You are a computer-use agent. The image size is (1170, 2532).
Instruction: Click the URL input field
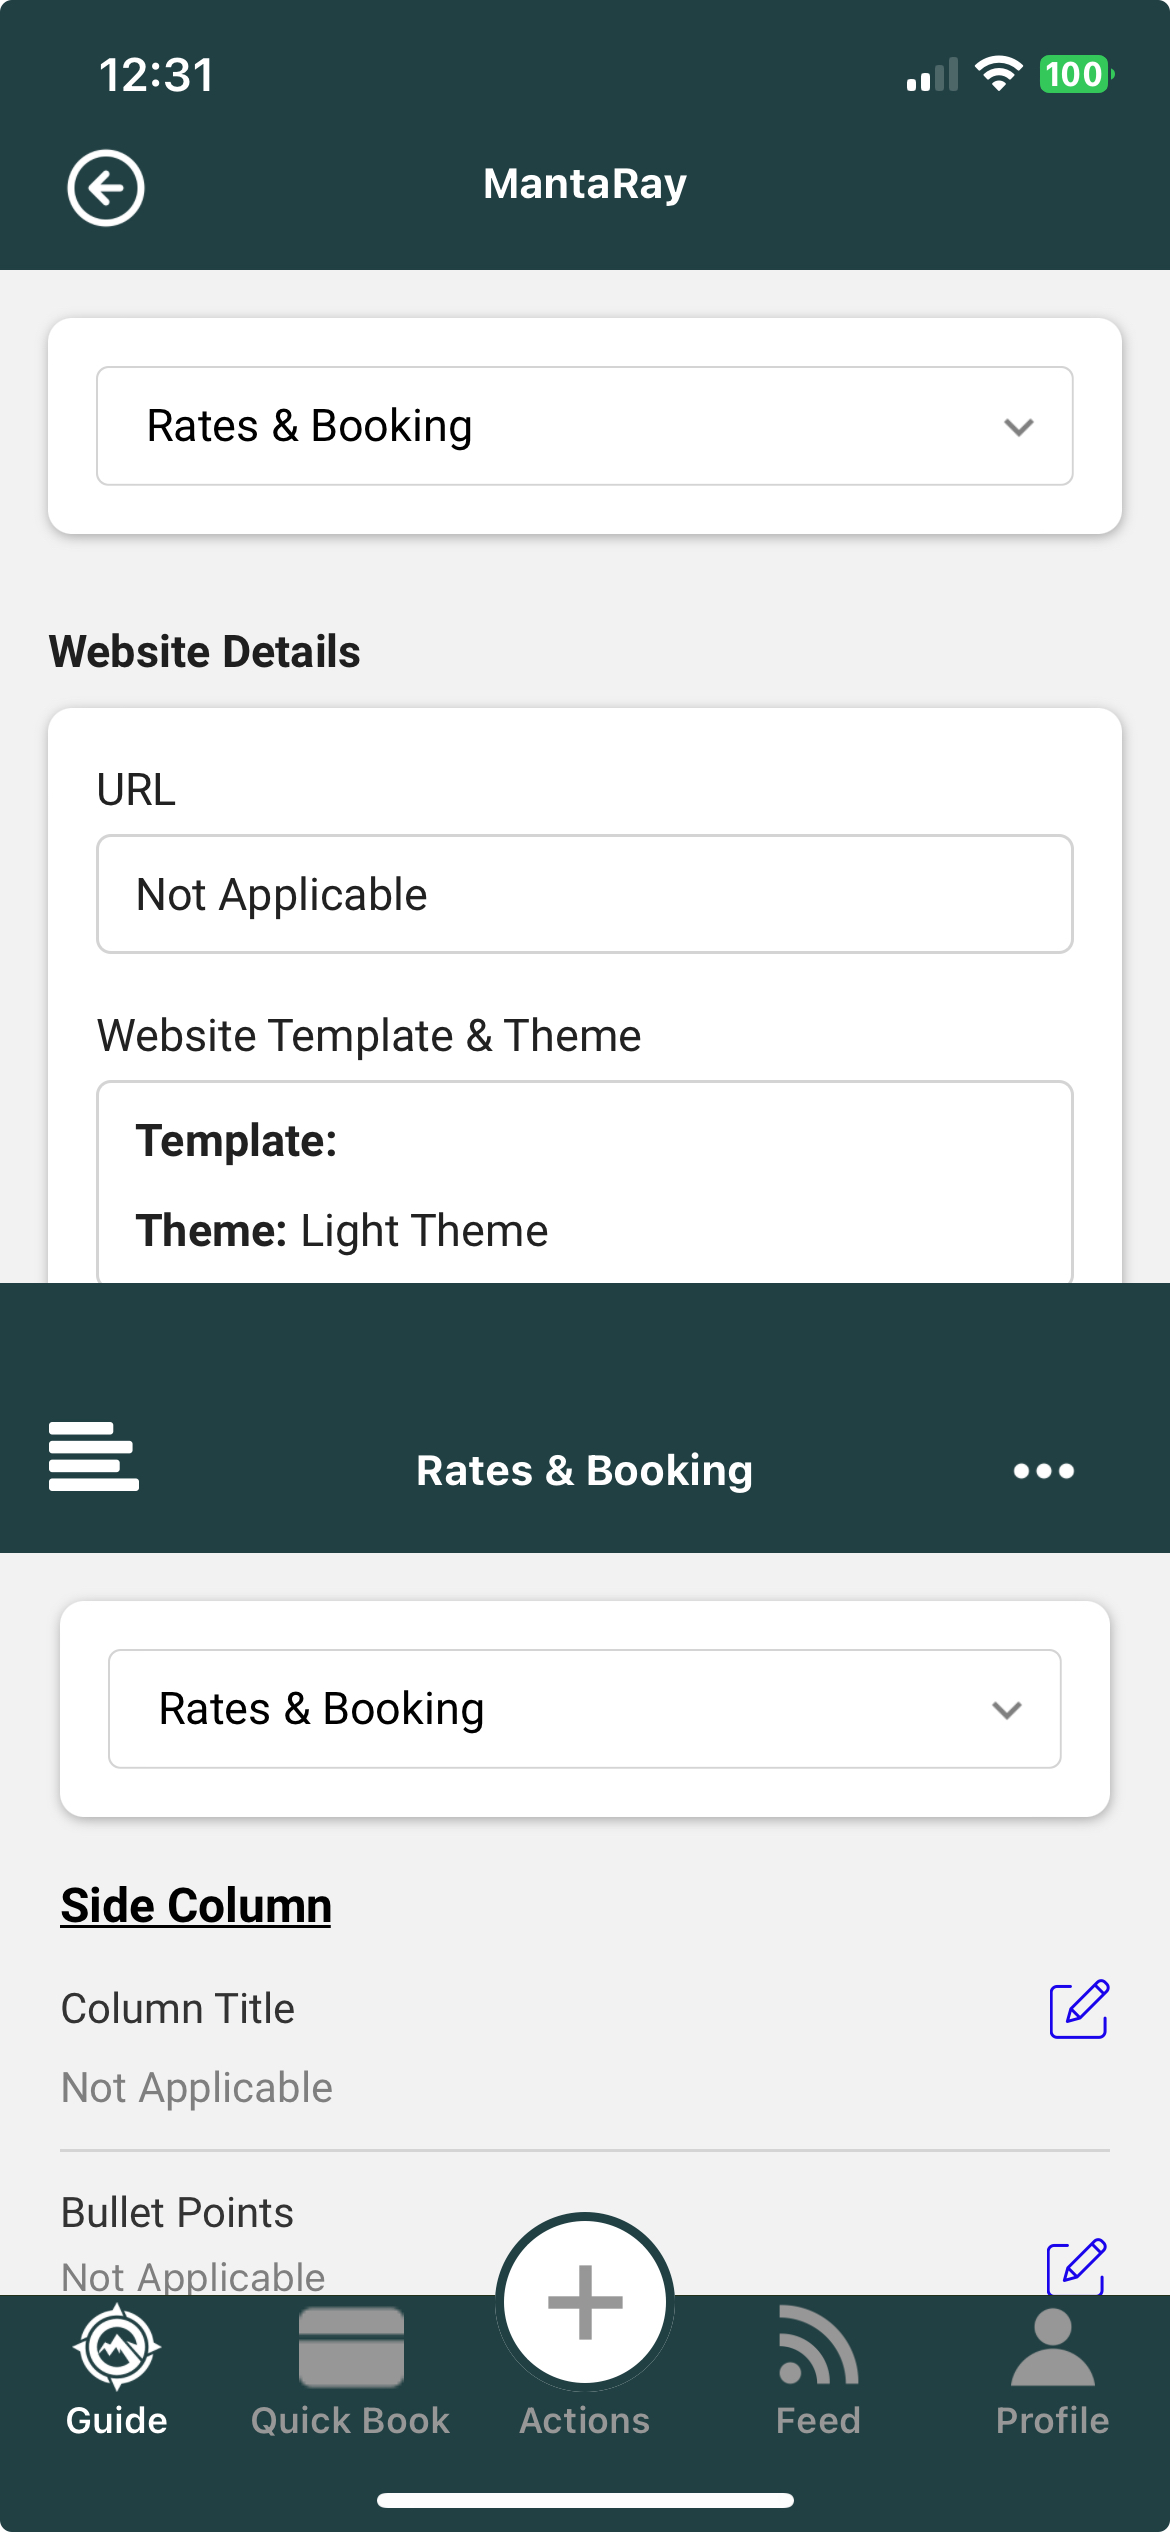tap(585, 894)
